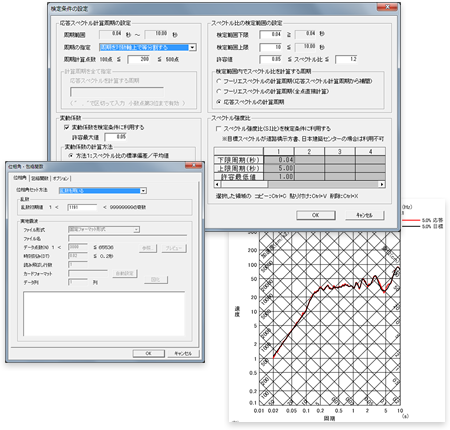Click the 検定範囲上限 input showing 10

pos(271,47)
